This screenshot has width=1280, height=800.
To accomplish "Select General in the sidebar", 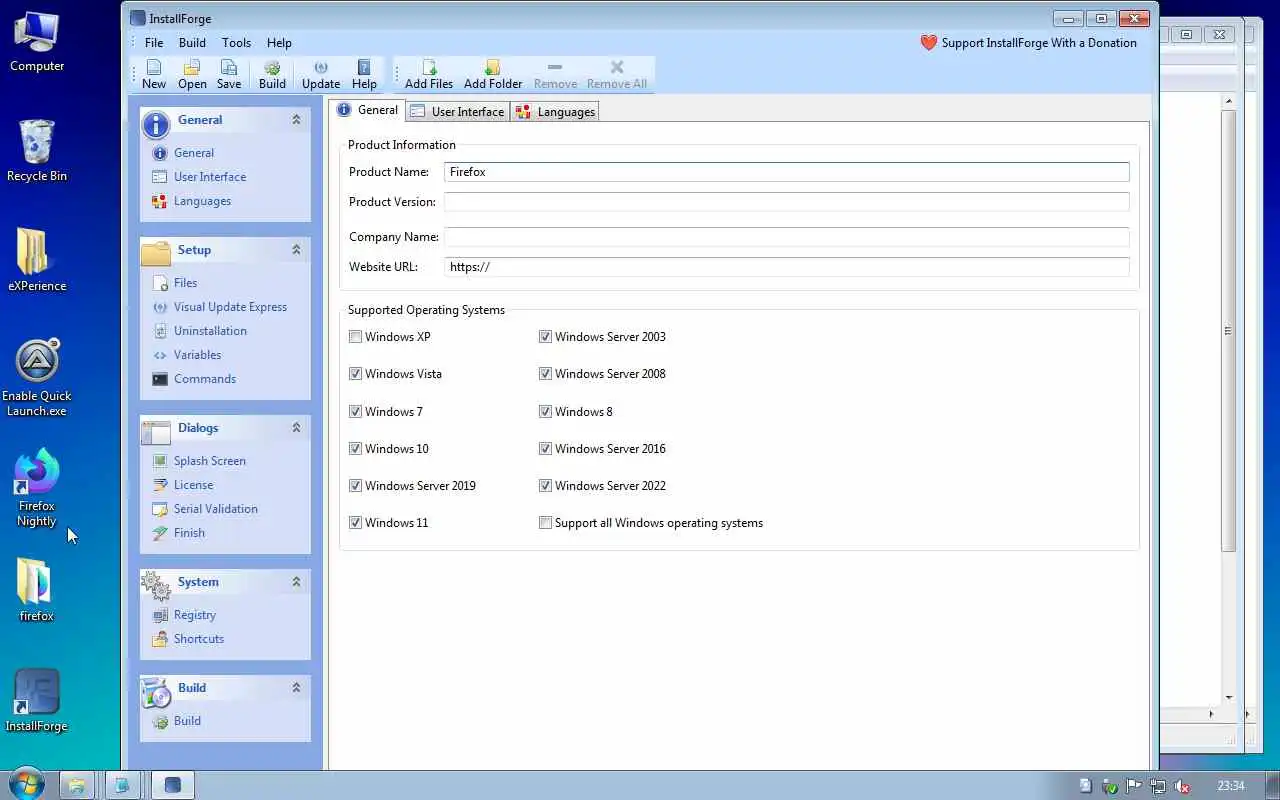I will coord(194,153).
